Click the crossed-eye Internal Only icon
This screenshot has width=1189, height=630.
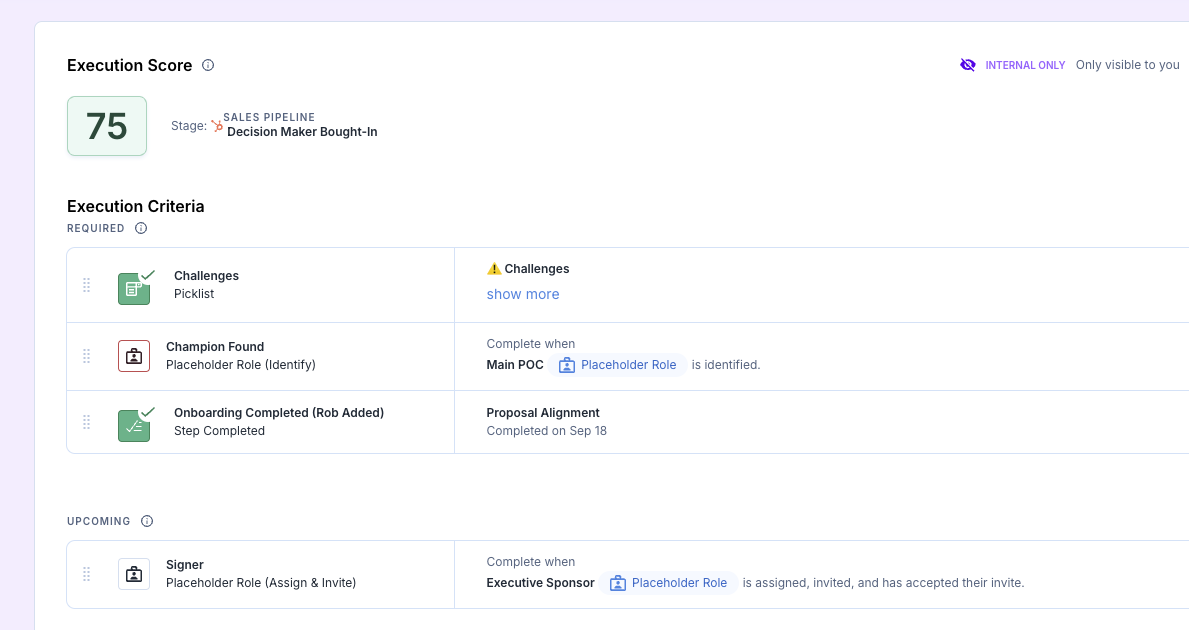[968, 65]
